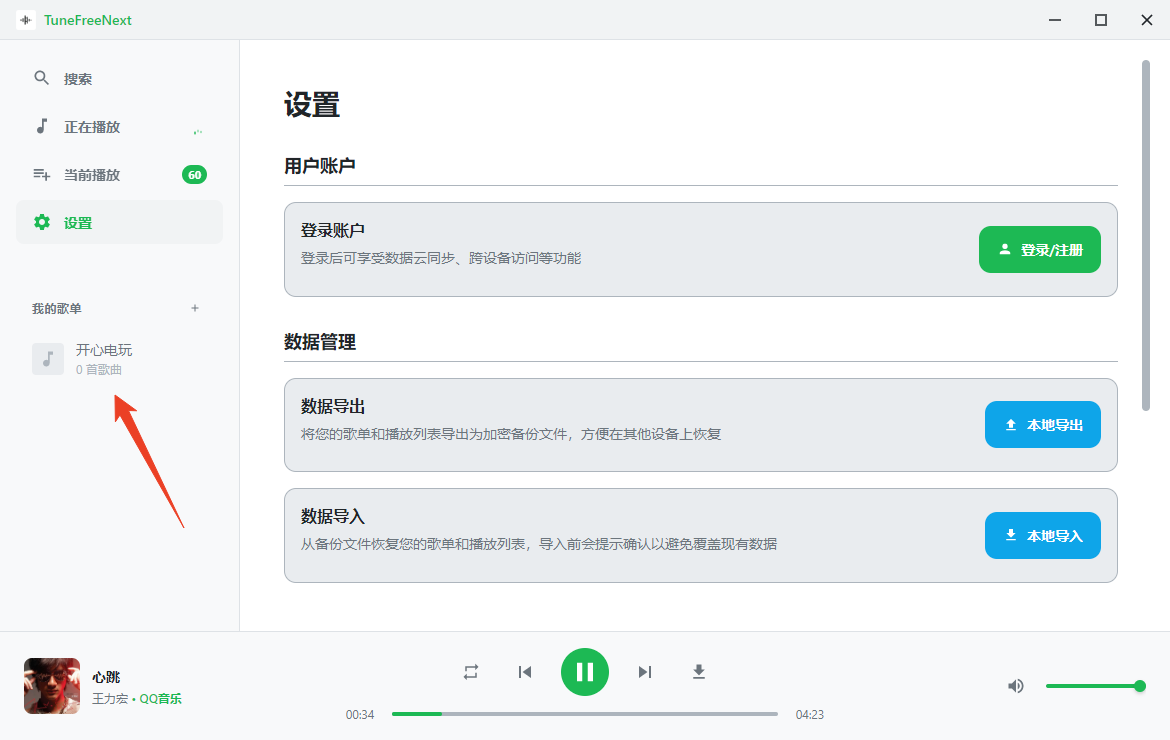Click the settings page vertical scrollbar

point(1146,235)
